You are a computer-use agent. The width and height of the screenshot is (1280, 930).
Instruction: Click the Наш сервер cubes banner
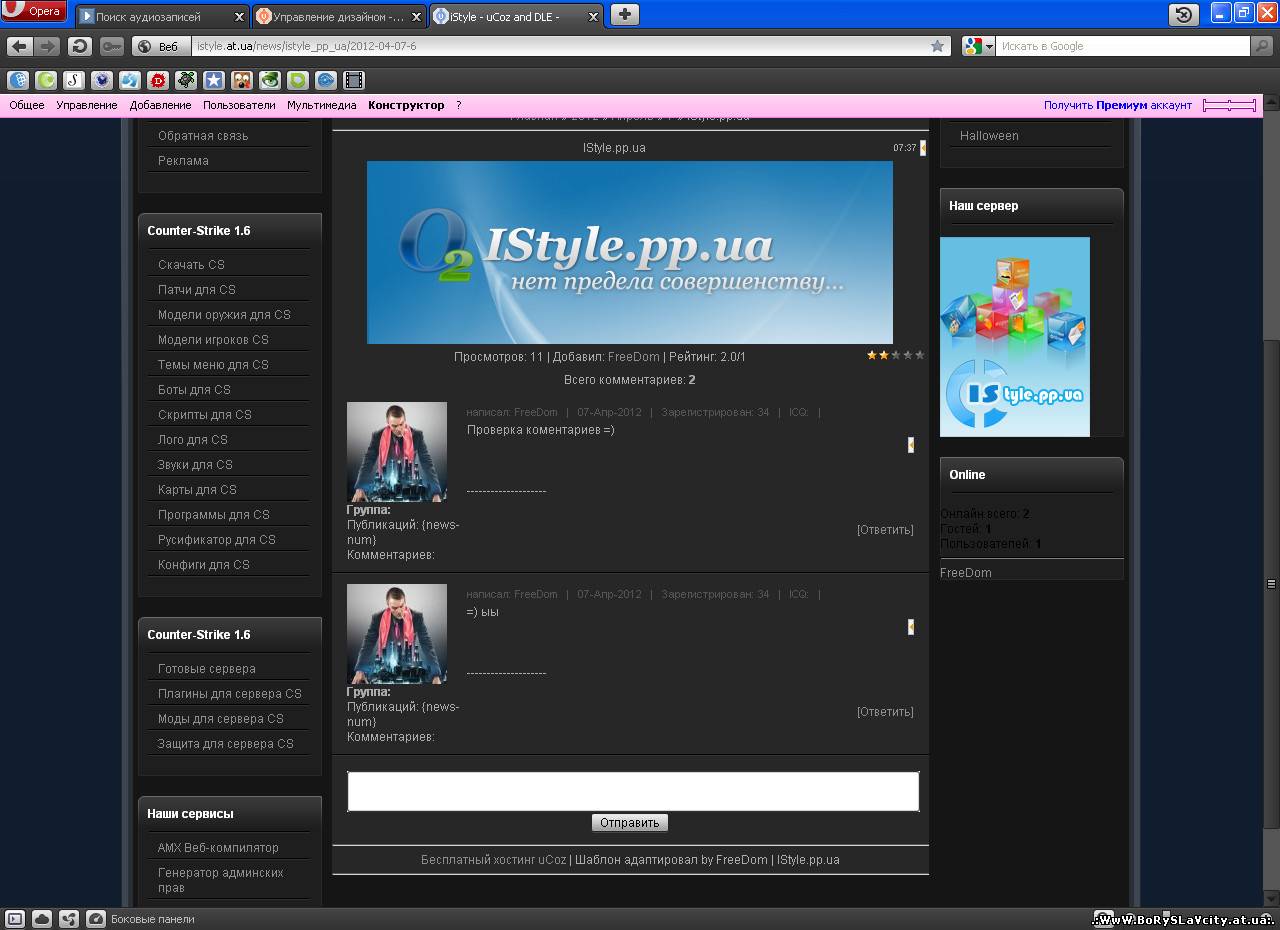pyautogui.click(x=1015, y=336)
